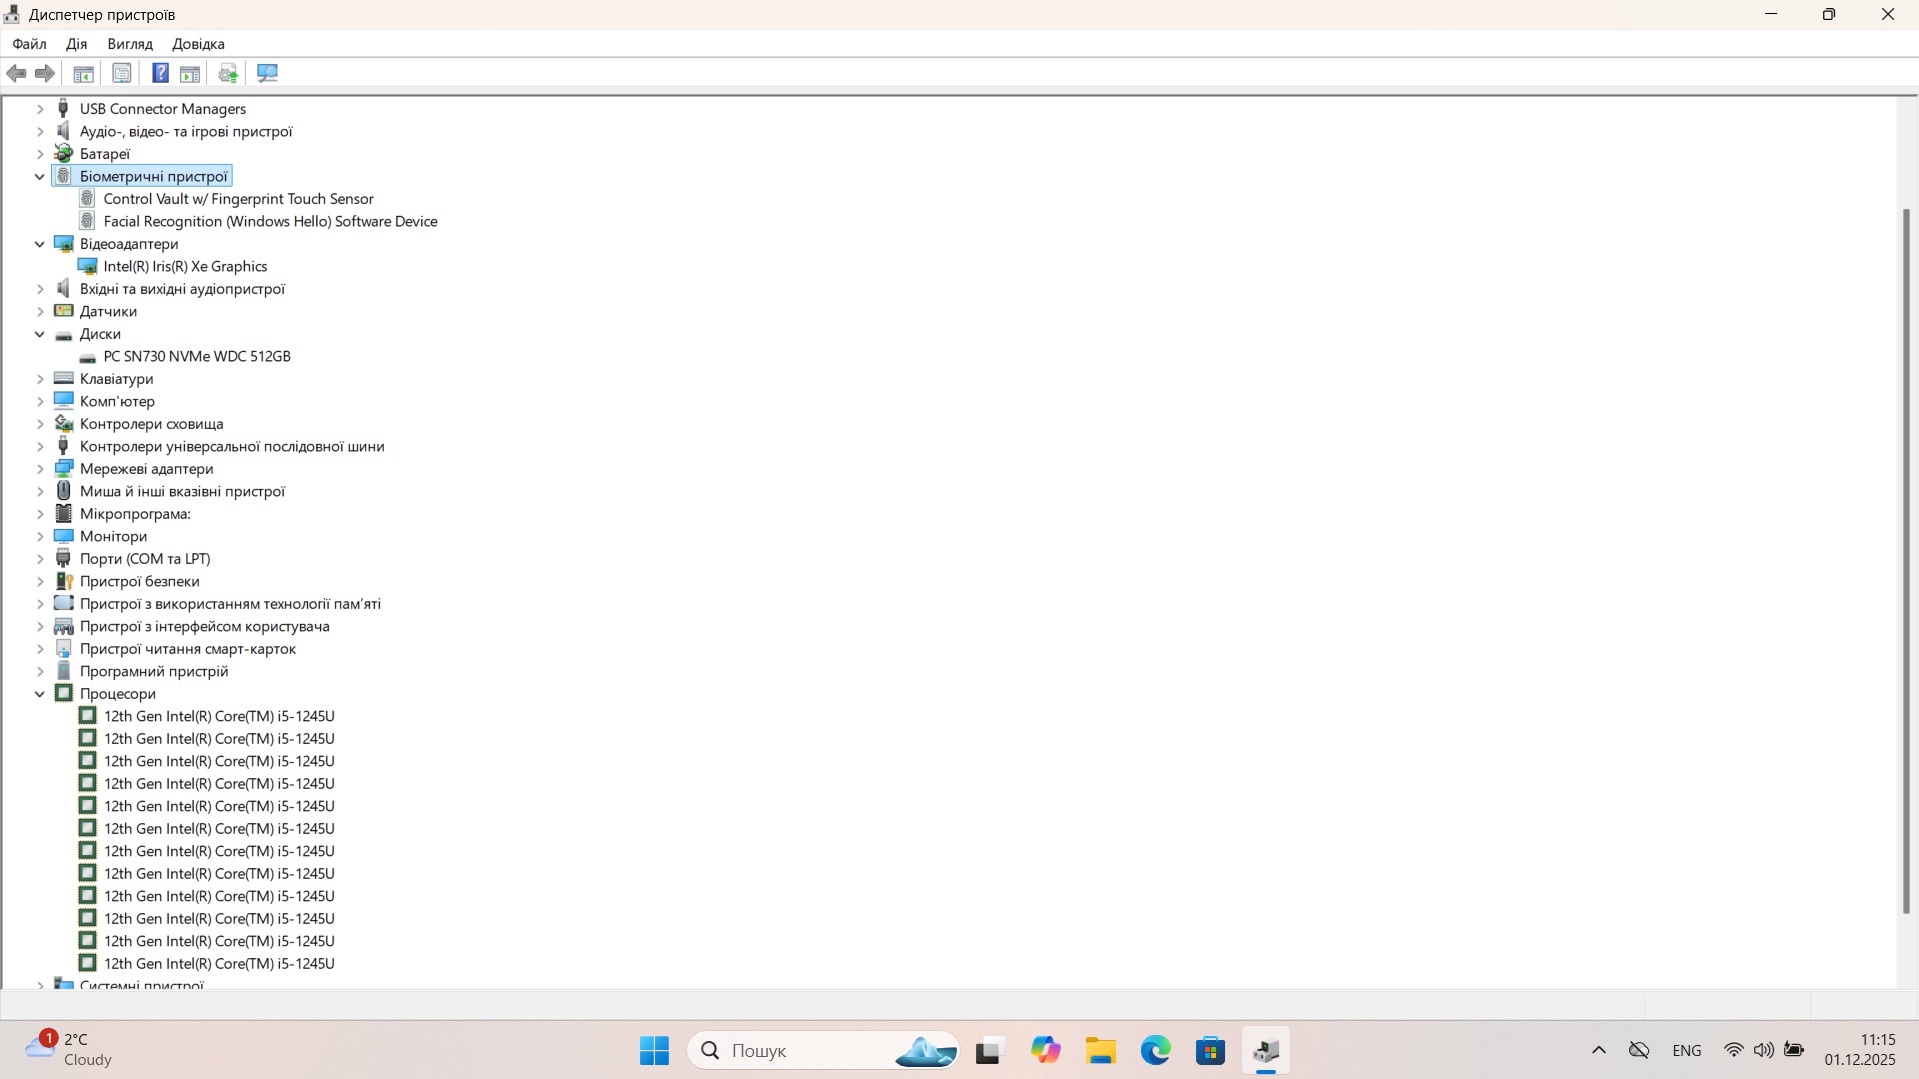The image size is (1919, 1079).
Task: Click Scan for hardware changes icon
Action: [x=267, y=73]
